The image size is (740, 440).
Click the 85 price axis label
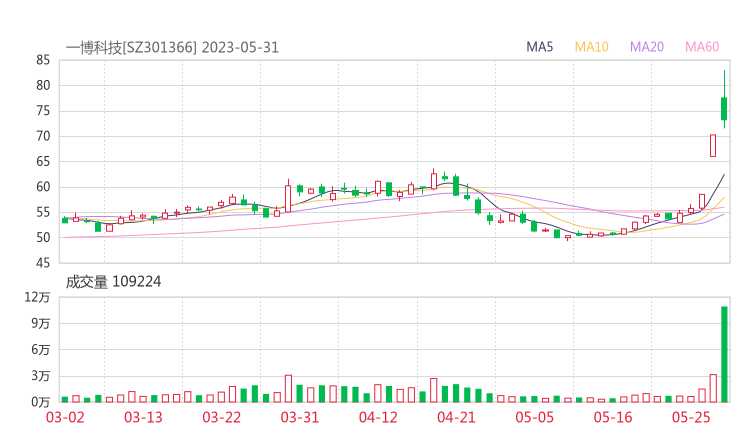43,60
